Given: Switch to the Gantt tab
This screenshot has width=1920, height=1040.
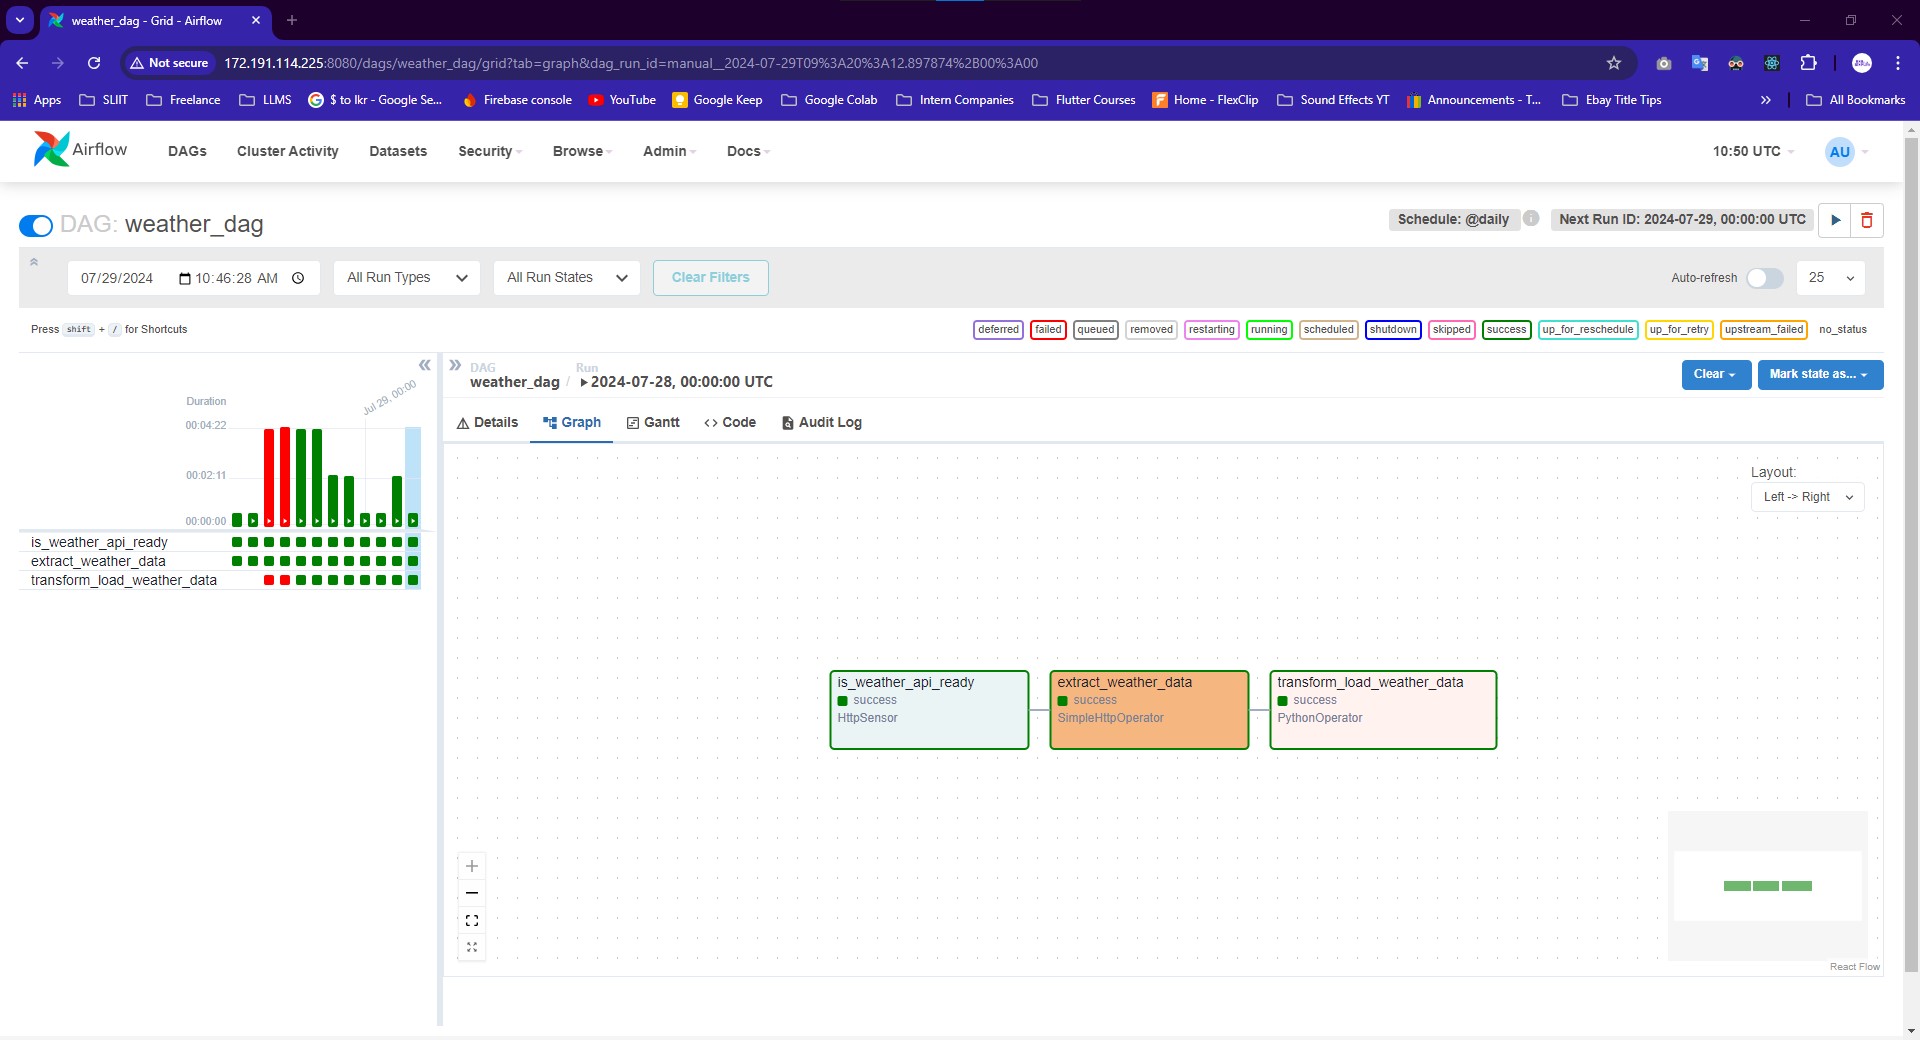Looking at the screenshot, I should click(x=653, y=423).
